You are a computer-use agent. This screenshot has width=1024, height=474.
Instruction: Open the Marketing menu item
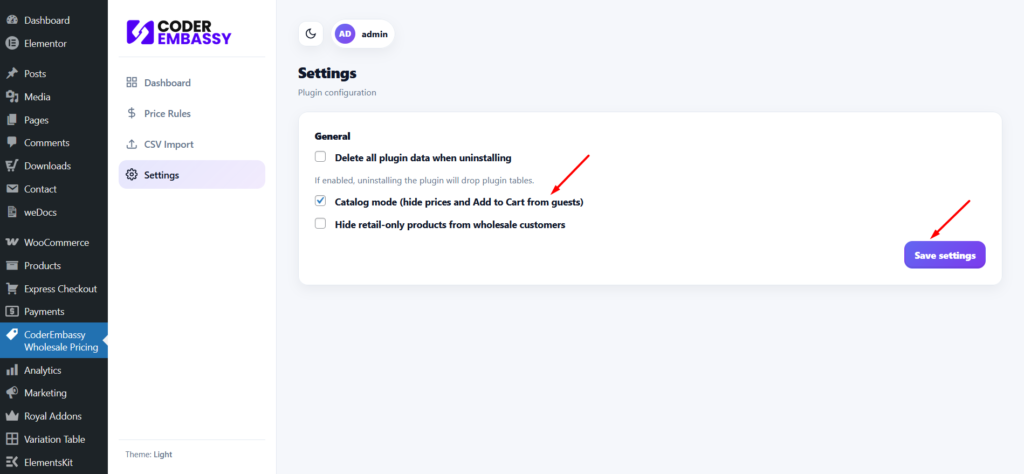click(x=45, y=393)
